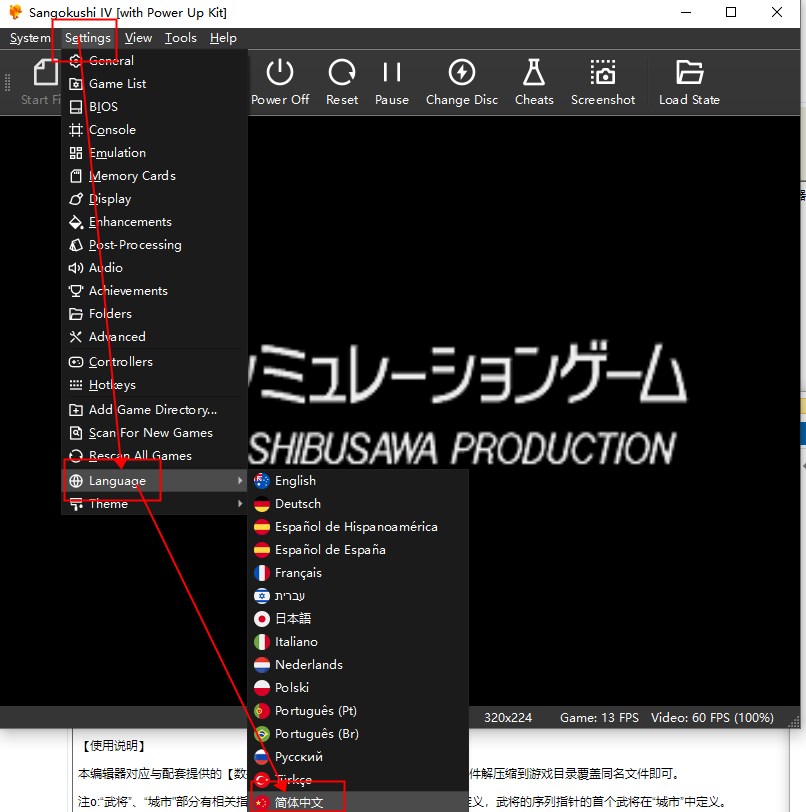The width and height of the screenshot is (806, 812).
Task: Open General settings from the menu
Action: point(153,61)
